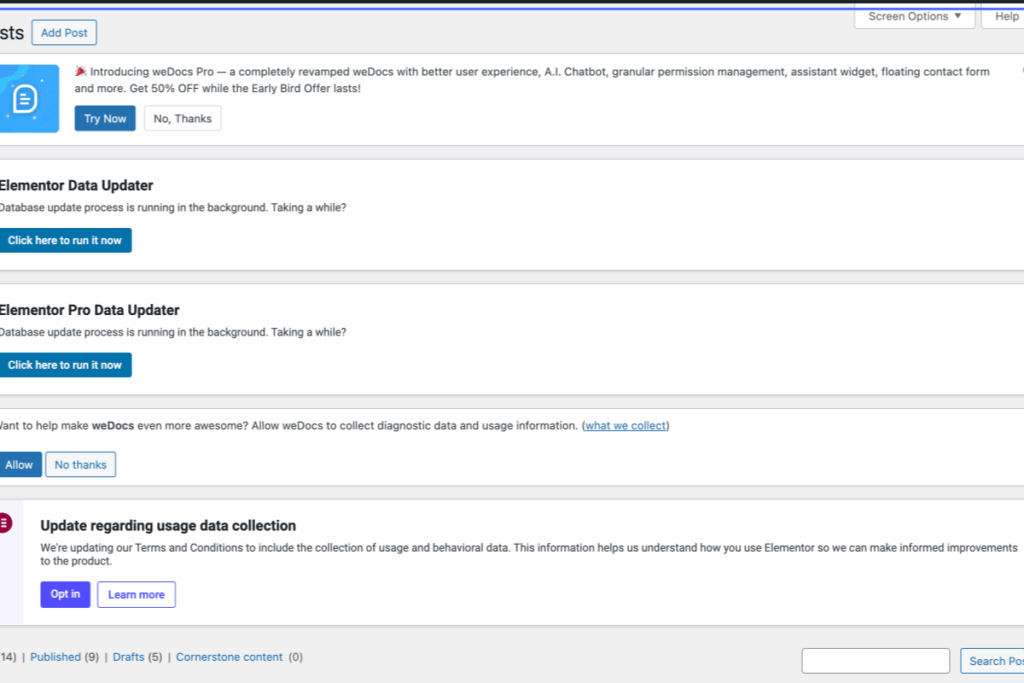1024x683 pixels.
Task: Click the weDocs document logo icon
Action: (26, 99)
